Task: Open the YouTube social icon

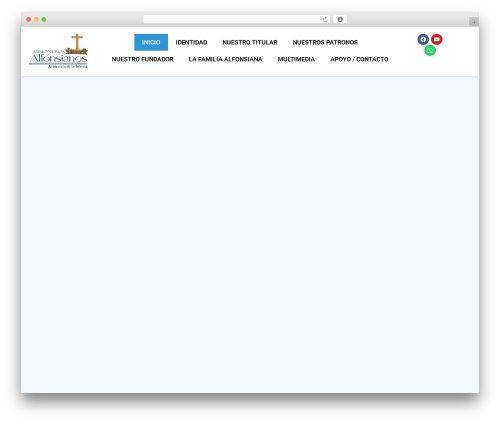Action: [437, 39]
